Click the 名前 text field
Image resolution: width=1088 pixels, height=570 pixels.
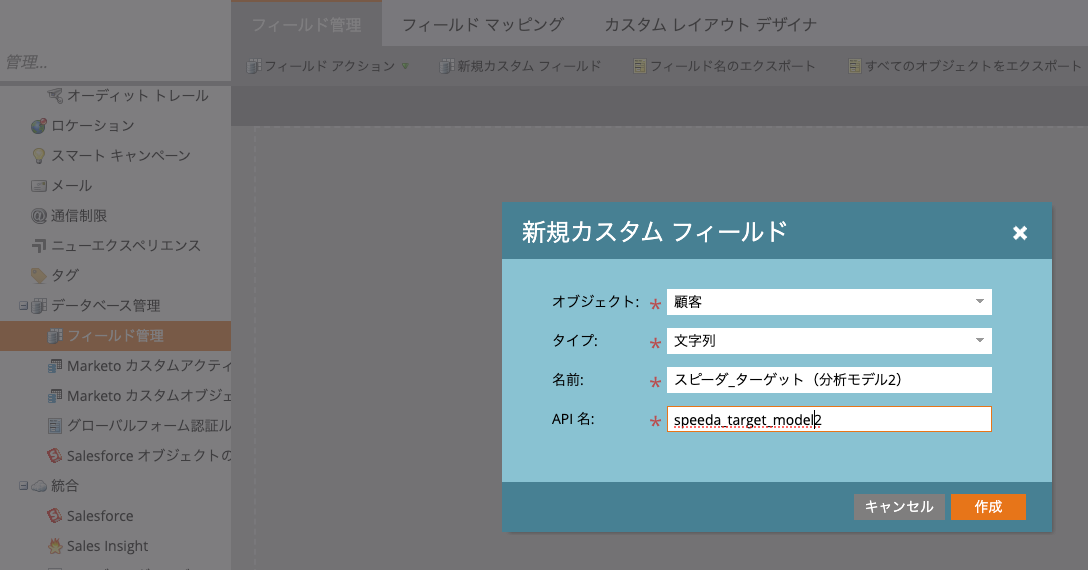(x=828, y=380)
